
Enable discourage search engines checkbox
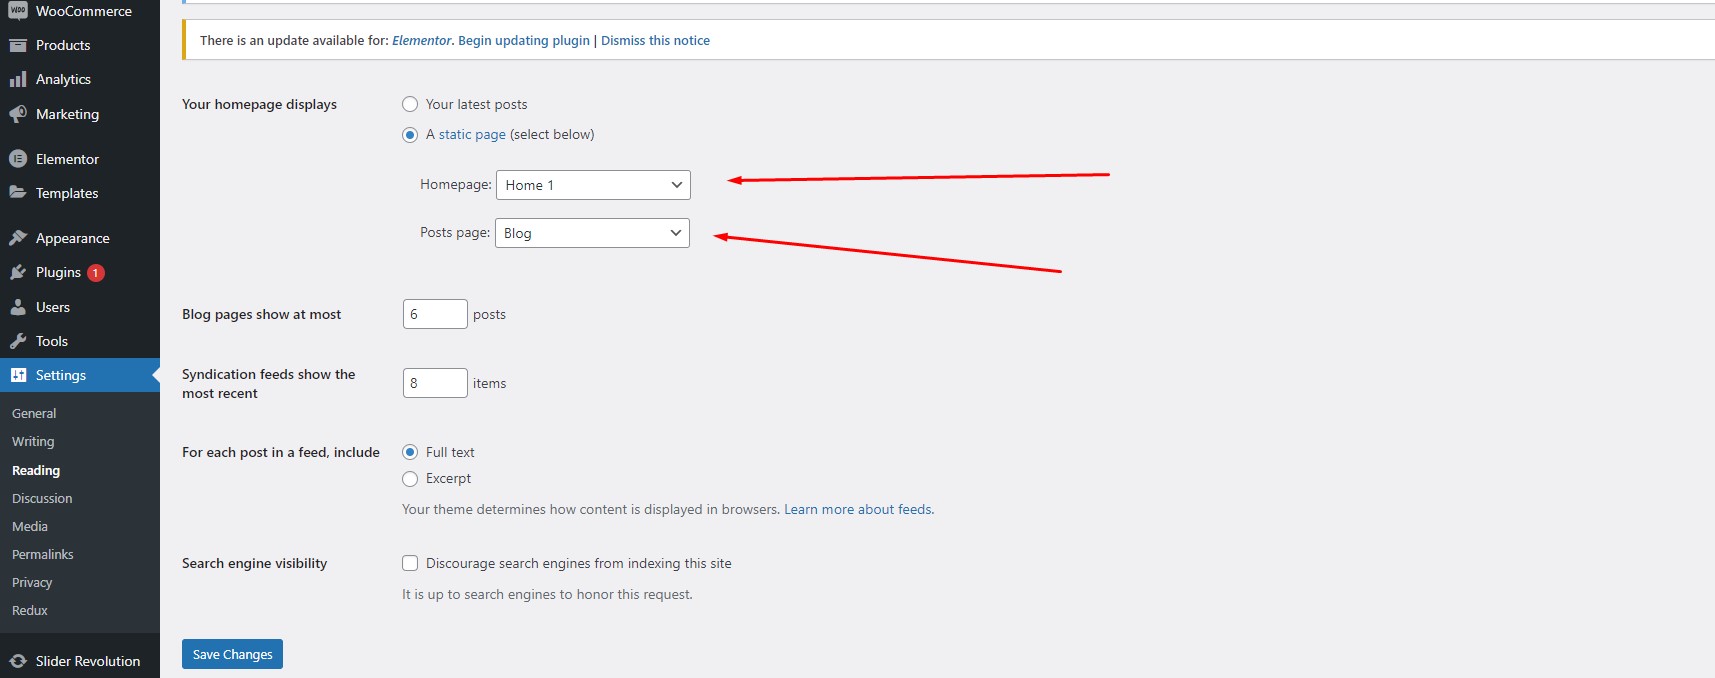click(410, 563)
